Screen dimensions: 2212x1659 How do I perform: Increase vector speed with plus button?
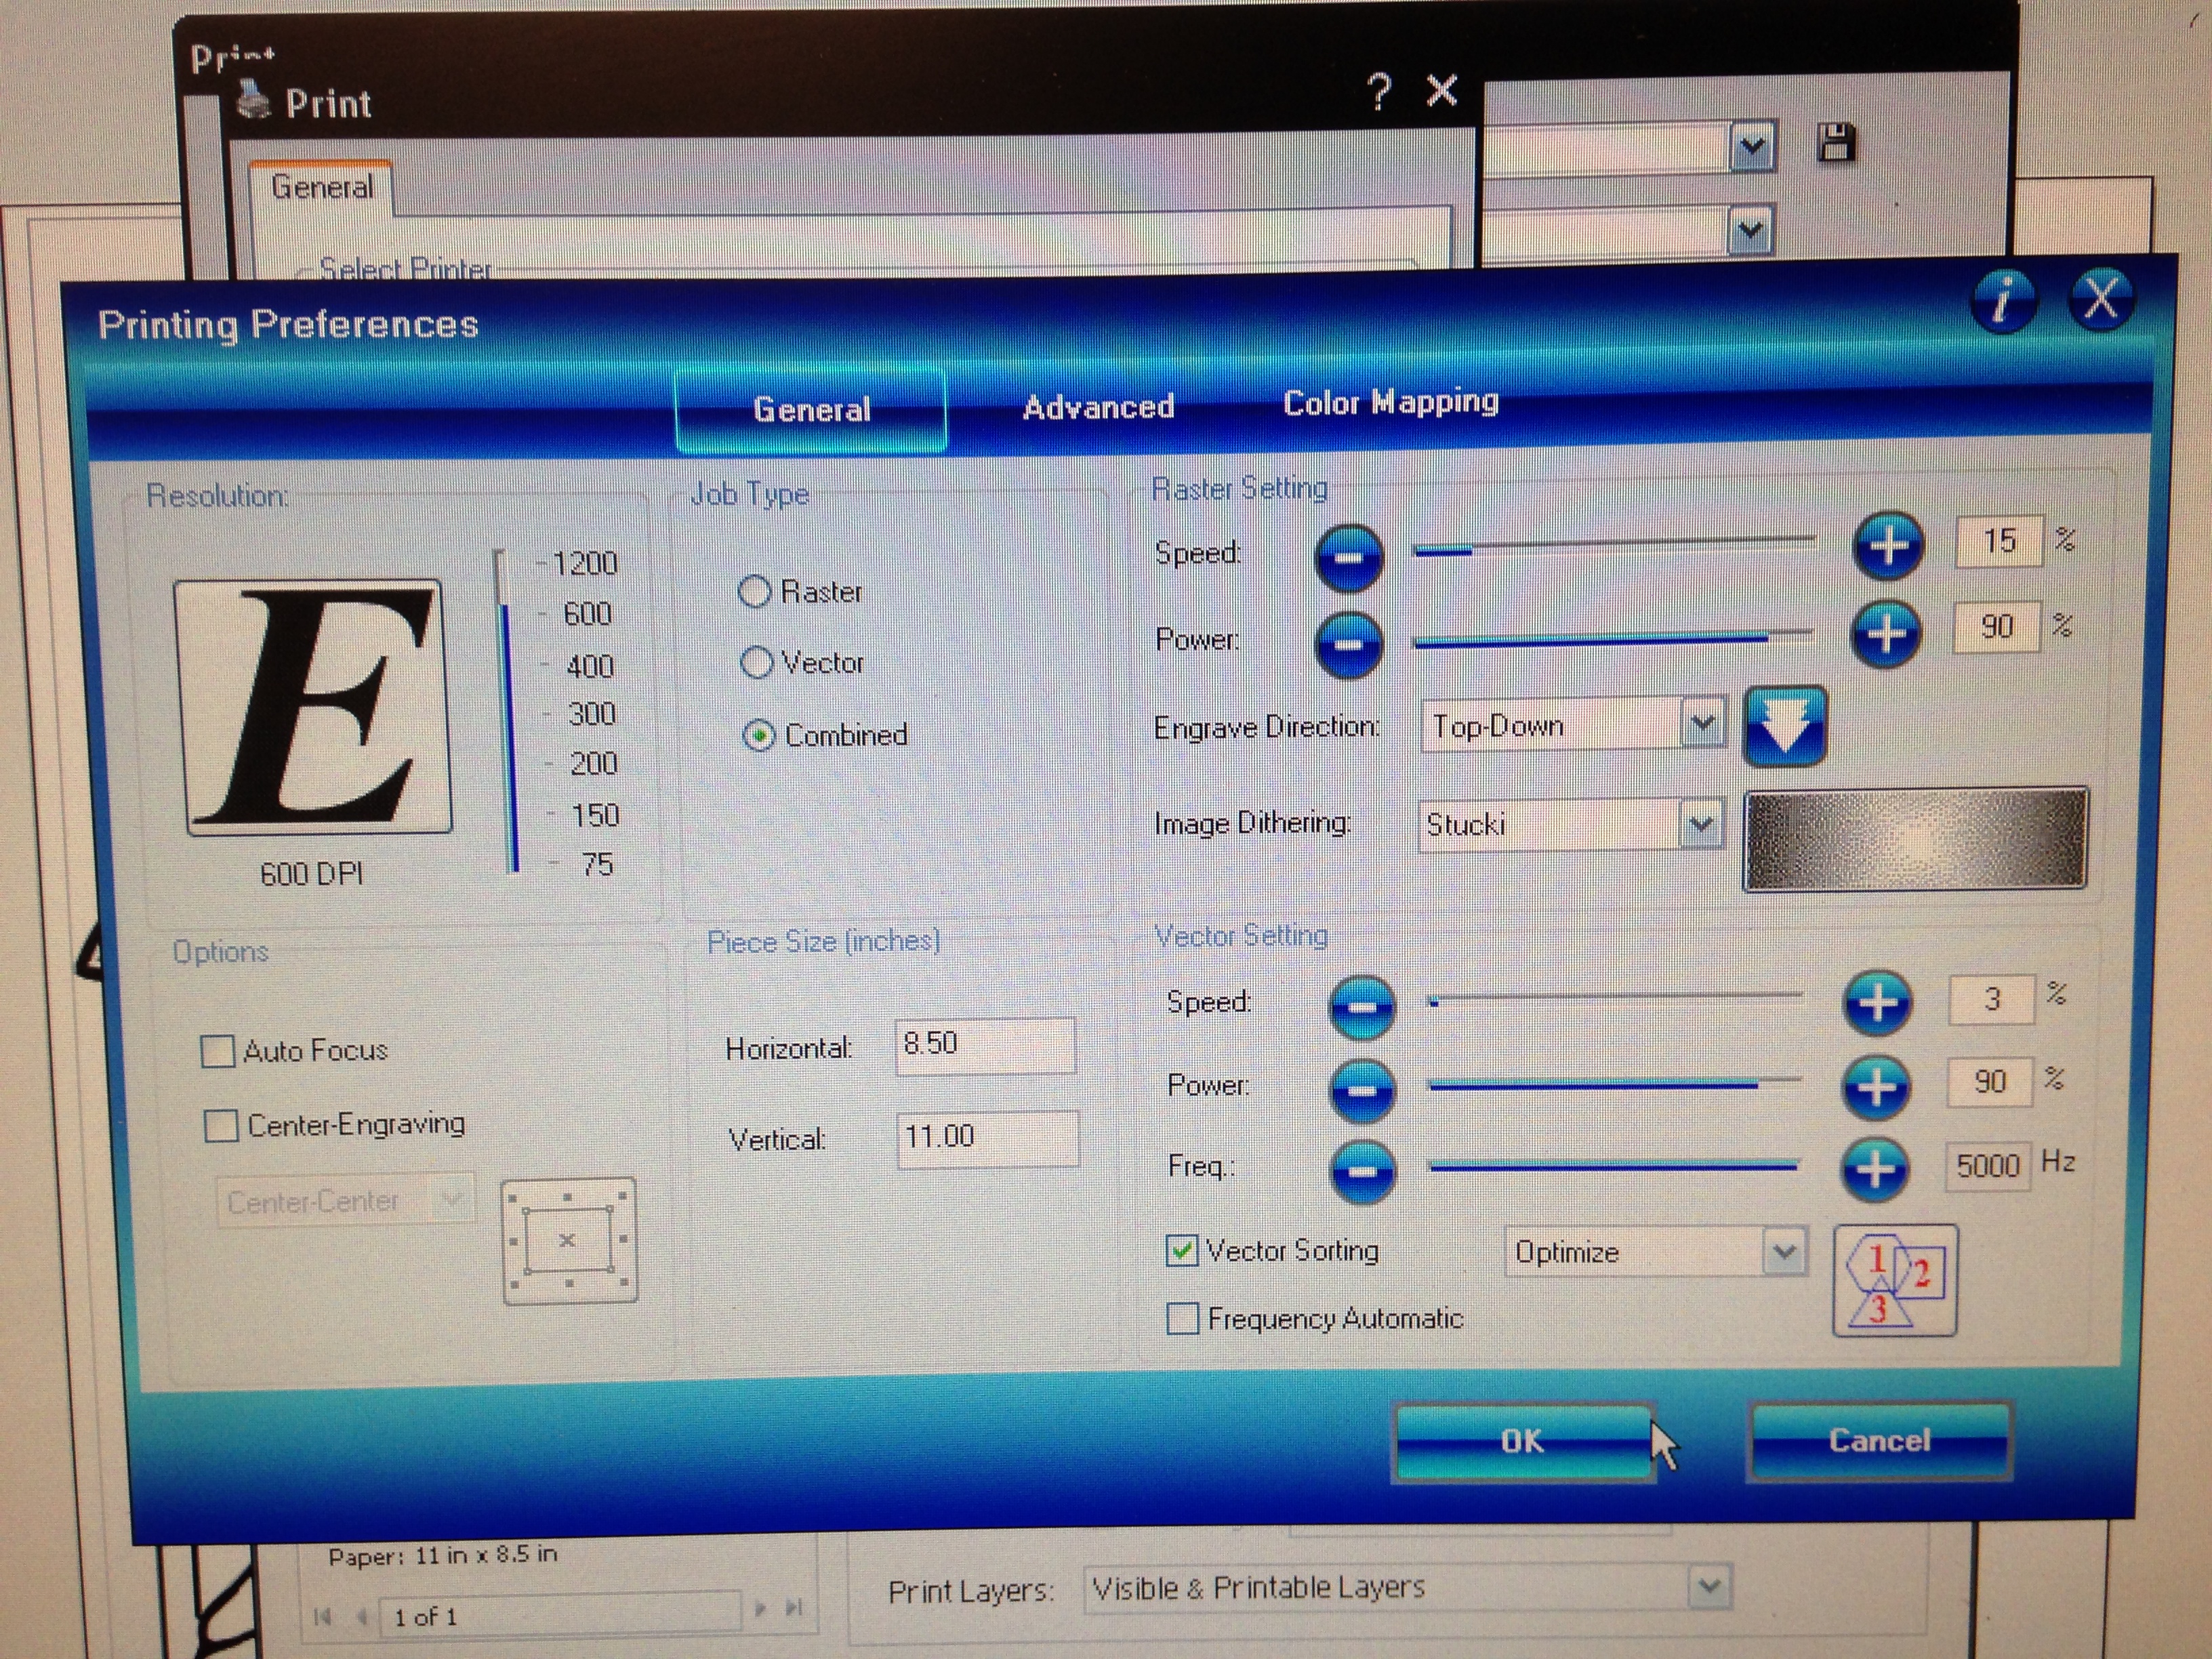click(1877, 1002)
